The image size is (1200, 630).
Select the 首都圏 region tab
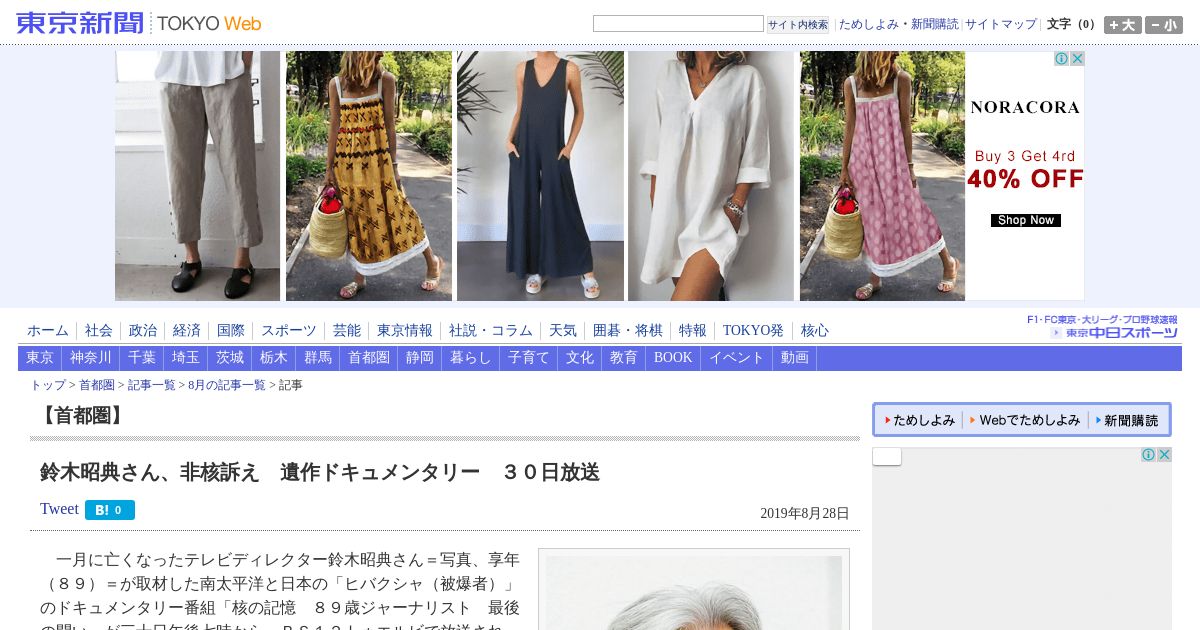pyautogui.click(x=369, y=358)
